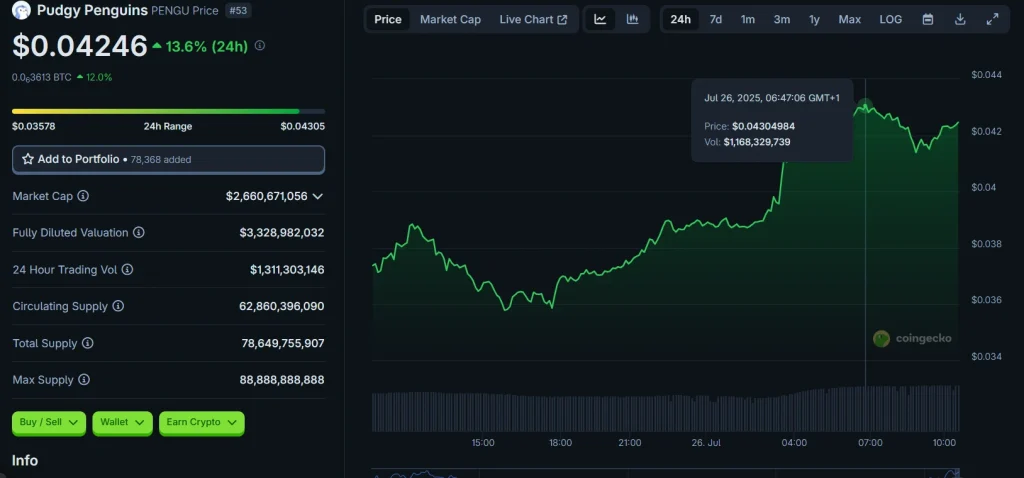Select the Market Cap chart tab
Screen dimensions: 1024x478
coord(451,20)
